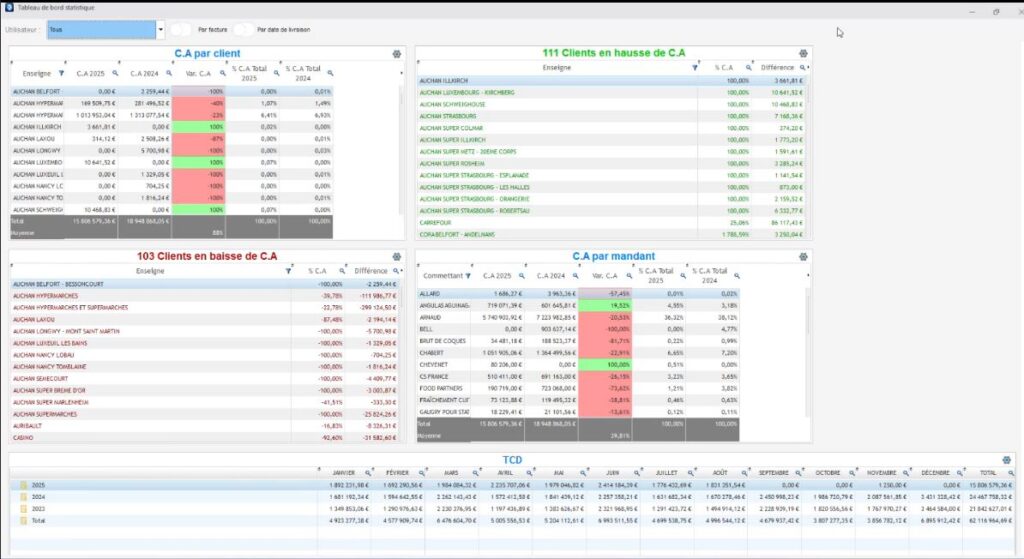Select AUCHAN LAXOU row in C.A par client

(x=172, y=138)
